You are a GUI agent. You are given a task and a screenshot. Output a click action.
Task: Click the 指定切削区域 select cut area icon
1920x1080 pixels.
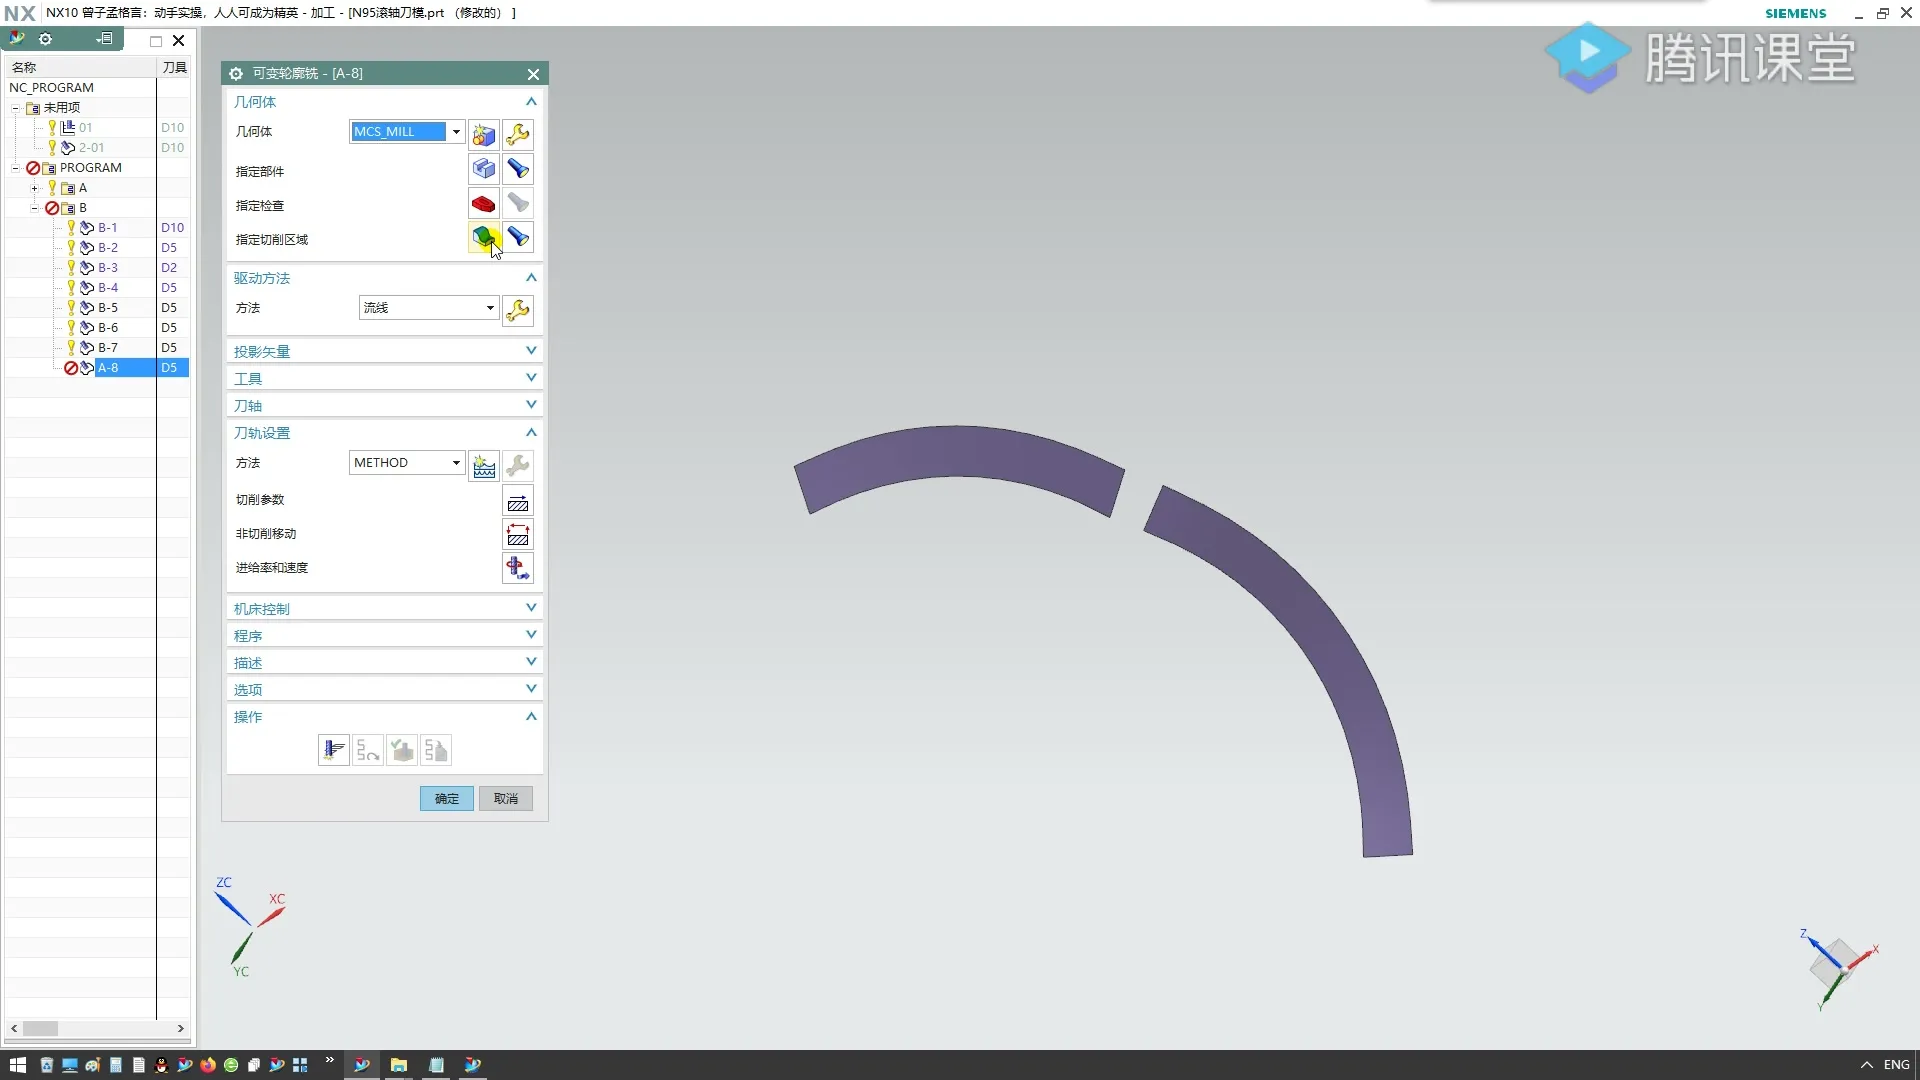pos(484,238)
